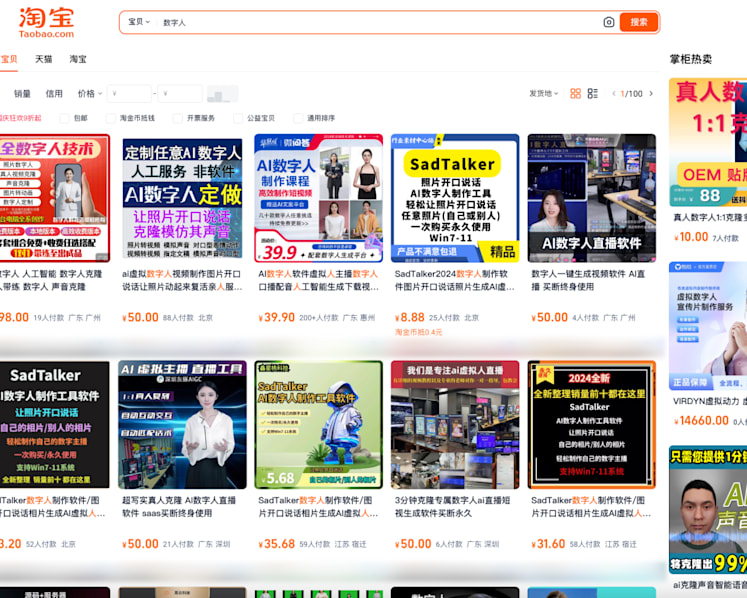
Task: Open AI数字人直播软件 product thumbnail
Action: (592, 198)
